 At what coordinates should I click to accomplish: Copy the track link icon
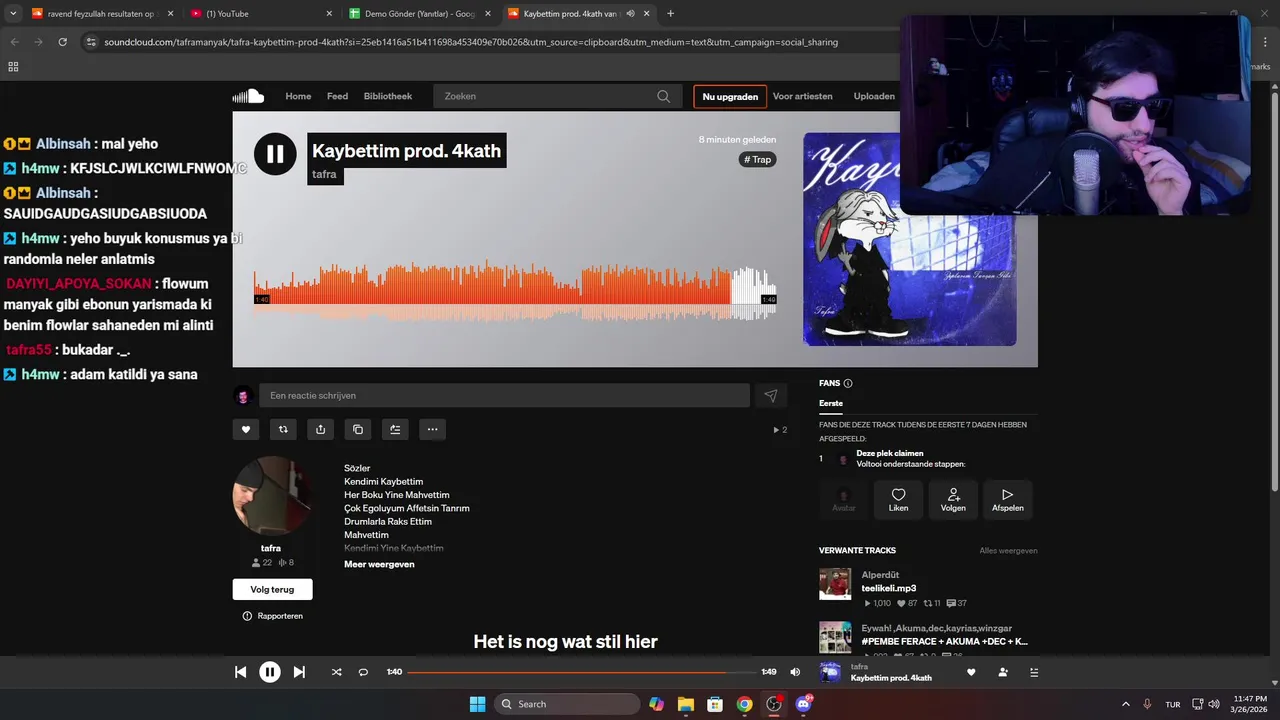[x=358, y=429]
